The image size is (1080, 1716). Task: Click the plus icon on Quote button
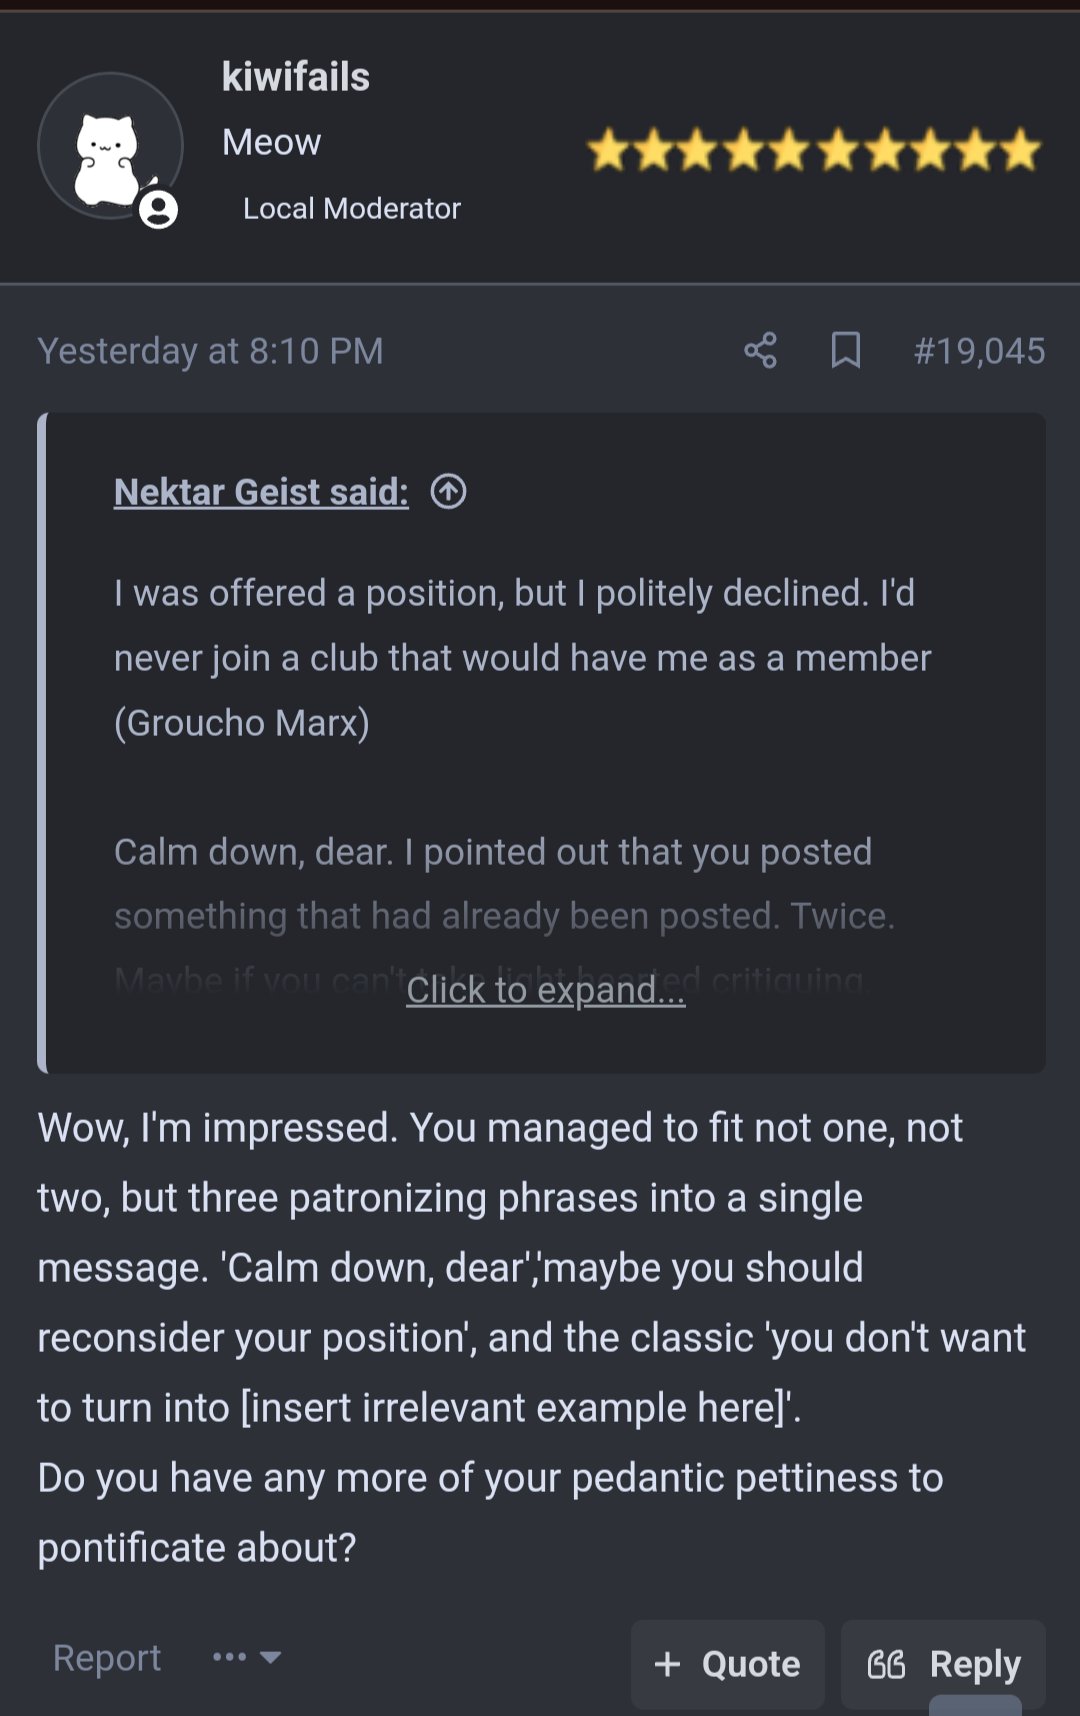667,1664
